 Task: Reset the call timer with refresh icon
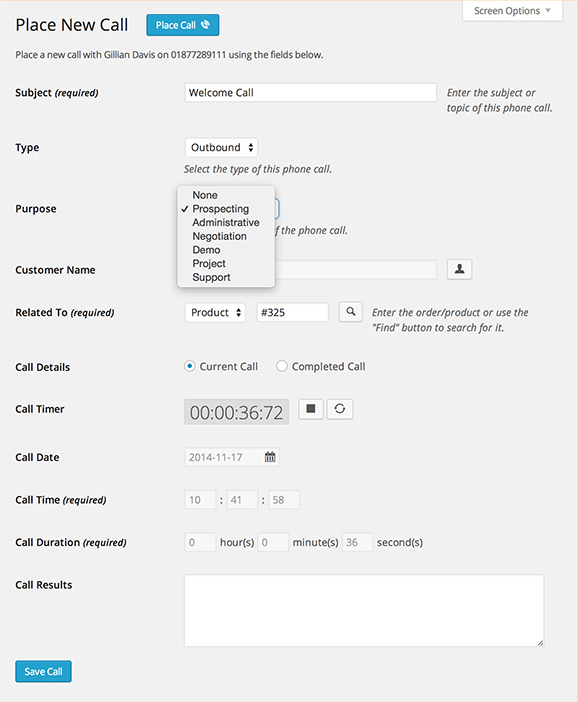tap(340, 409)
